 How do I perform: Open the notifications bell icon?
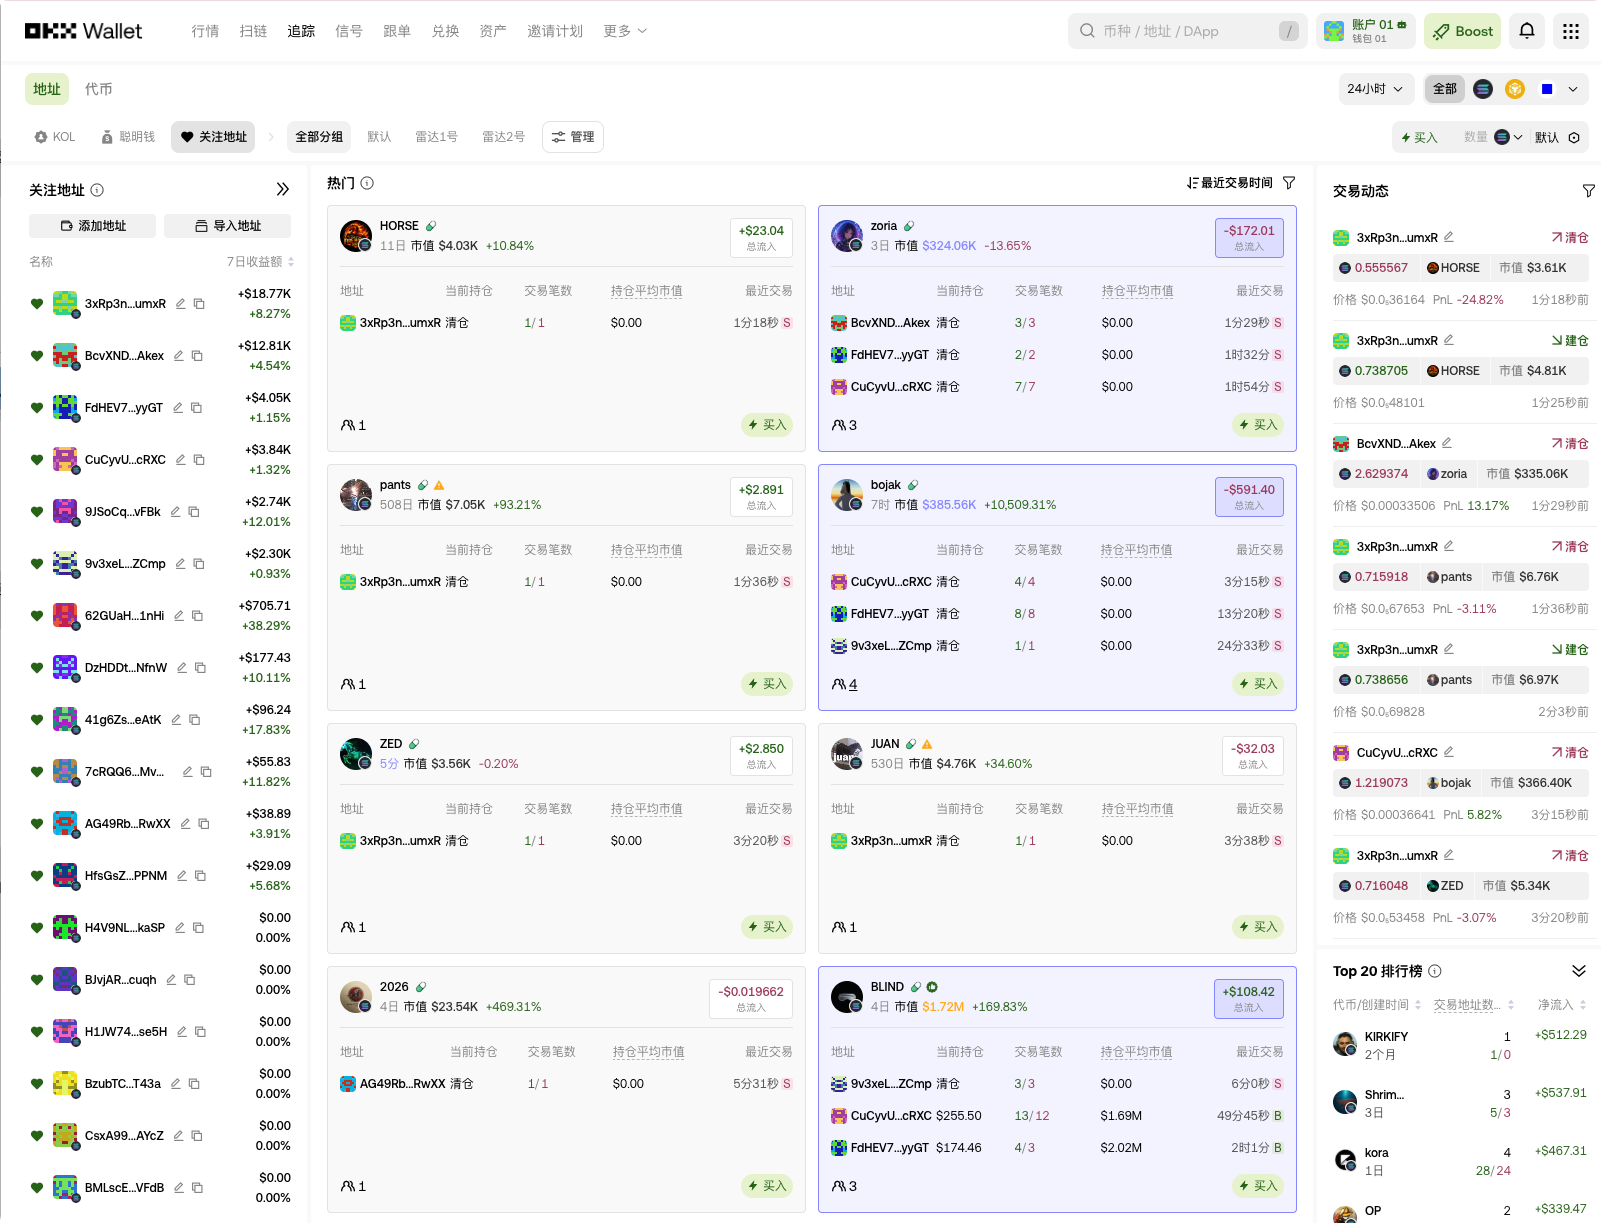point(1526,31)
